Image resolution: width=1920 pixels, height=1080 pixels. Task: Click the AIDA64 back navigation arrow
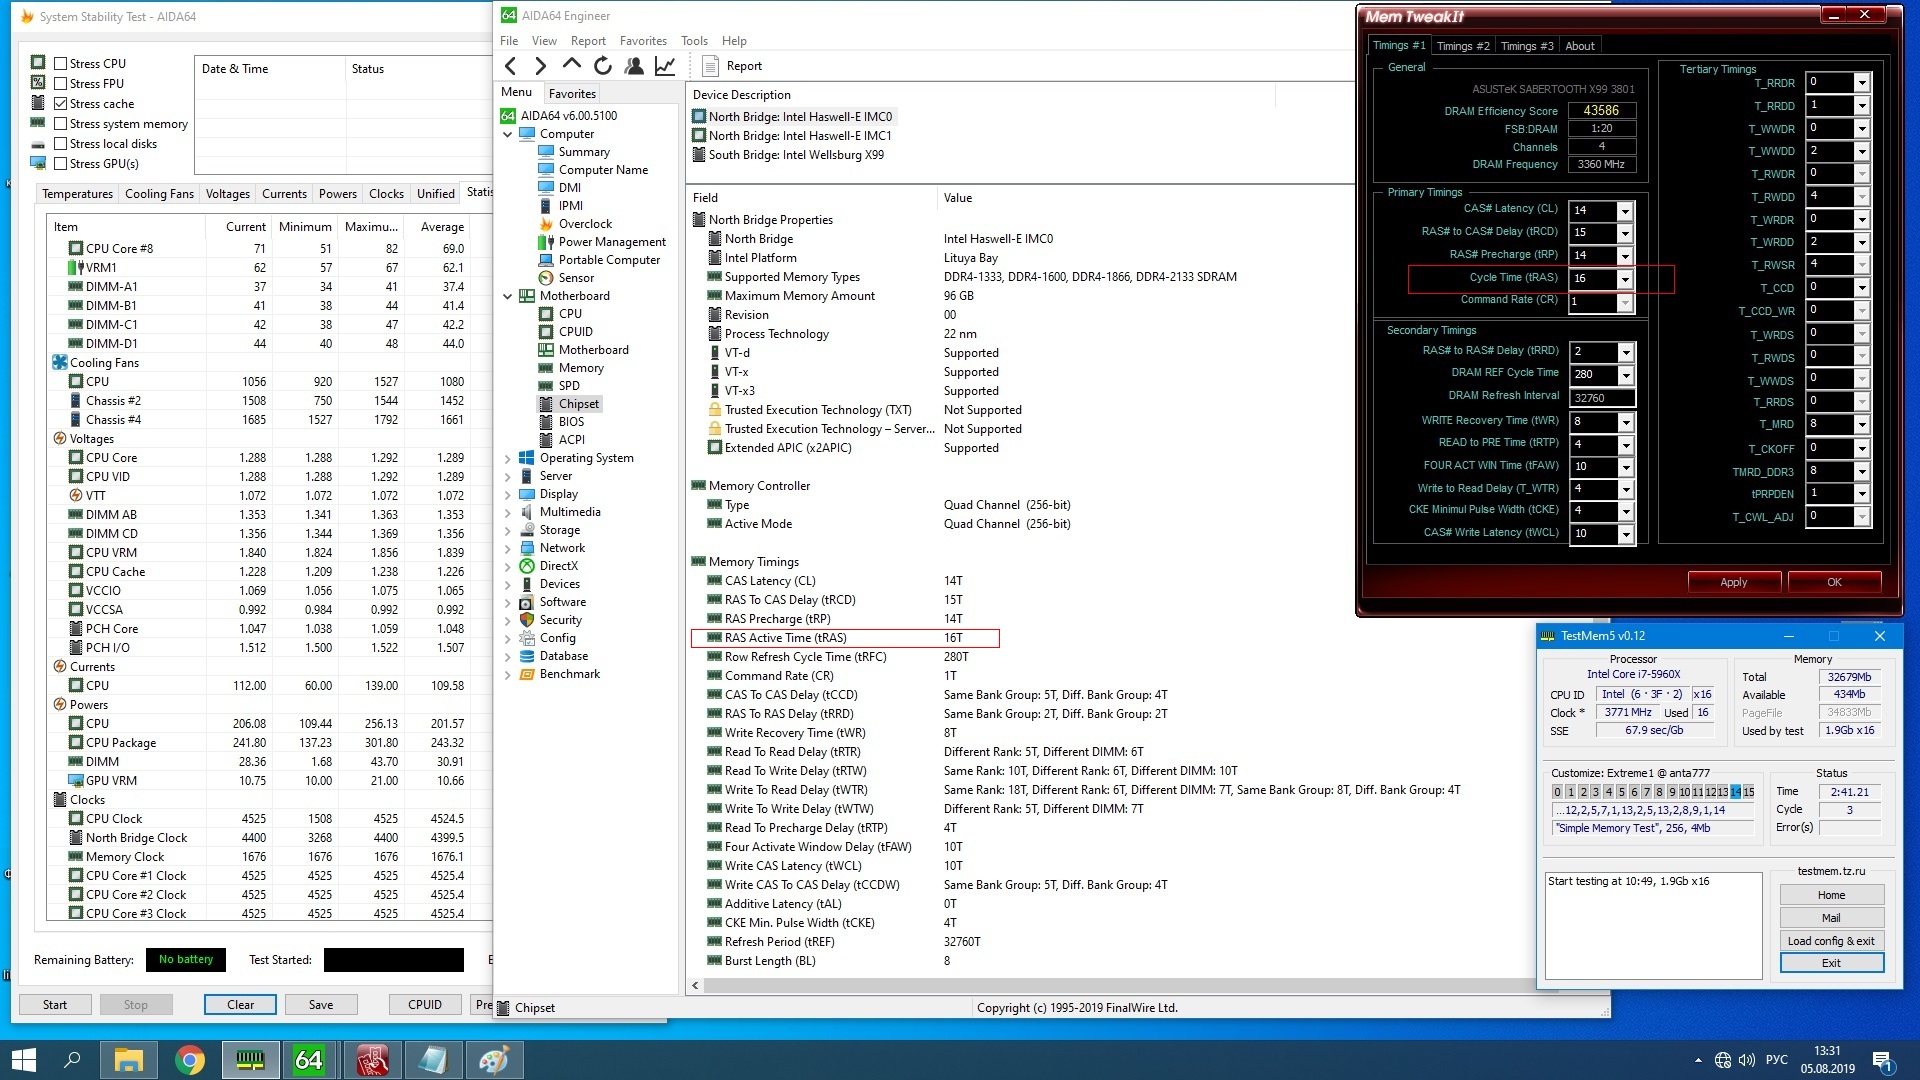(x=511, y=66)
